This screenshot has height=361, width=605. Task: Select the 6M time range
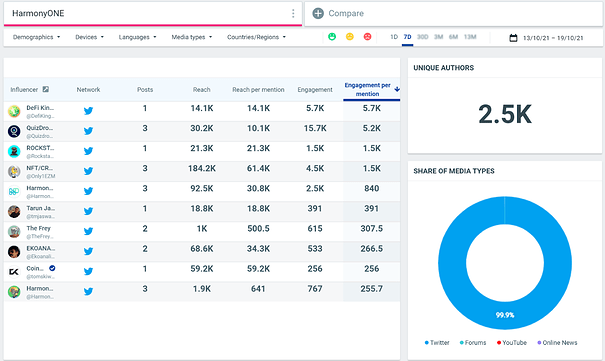(x=453, y=37)
